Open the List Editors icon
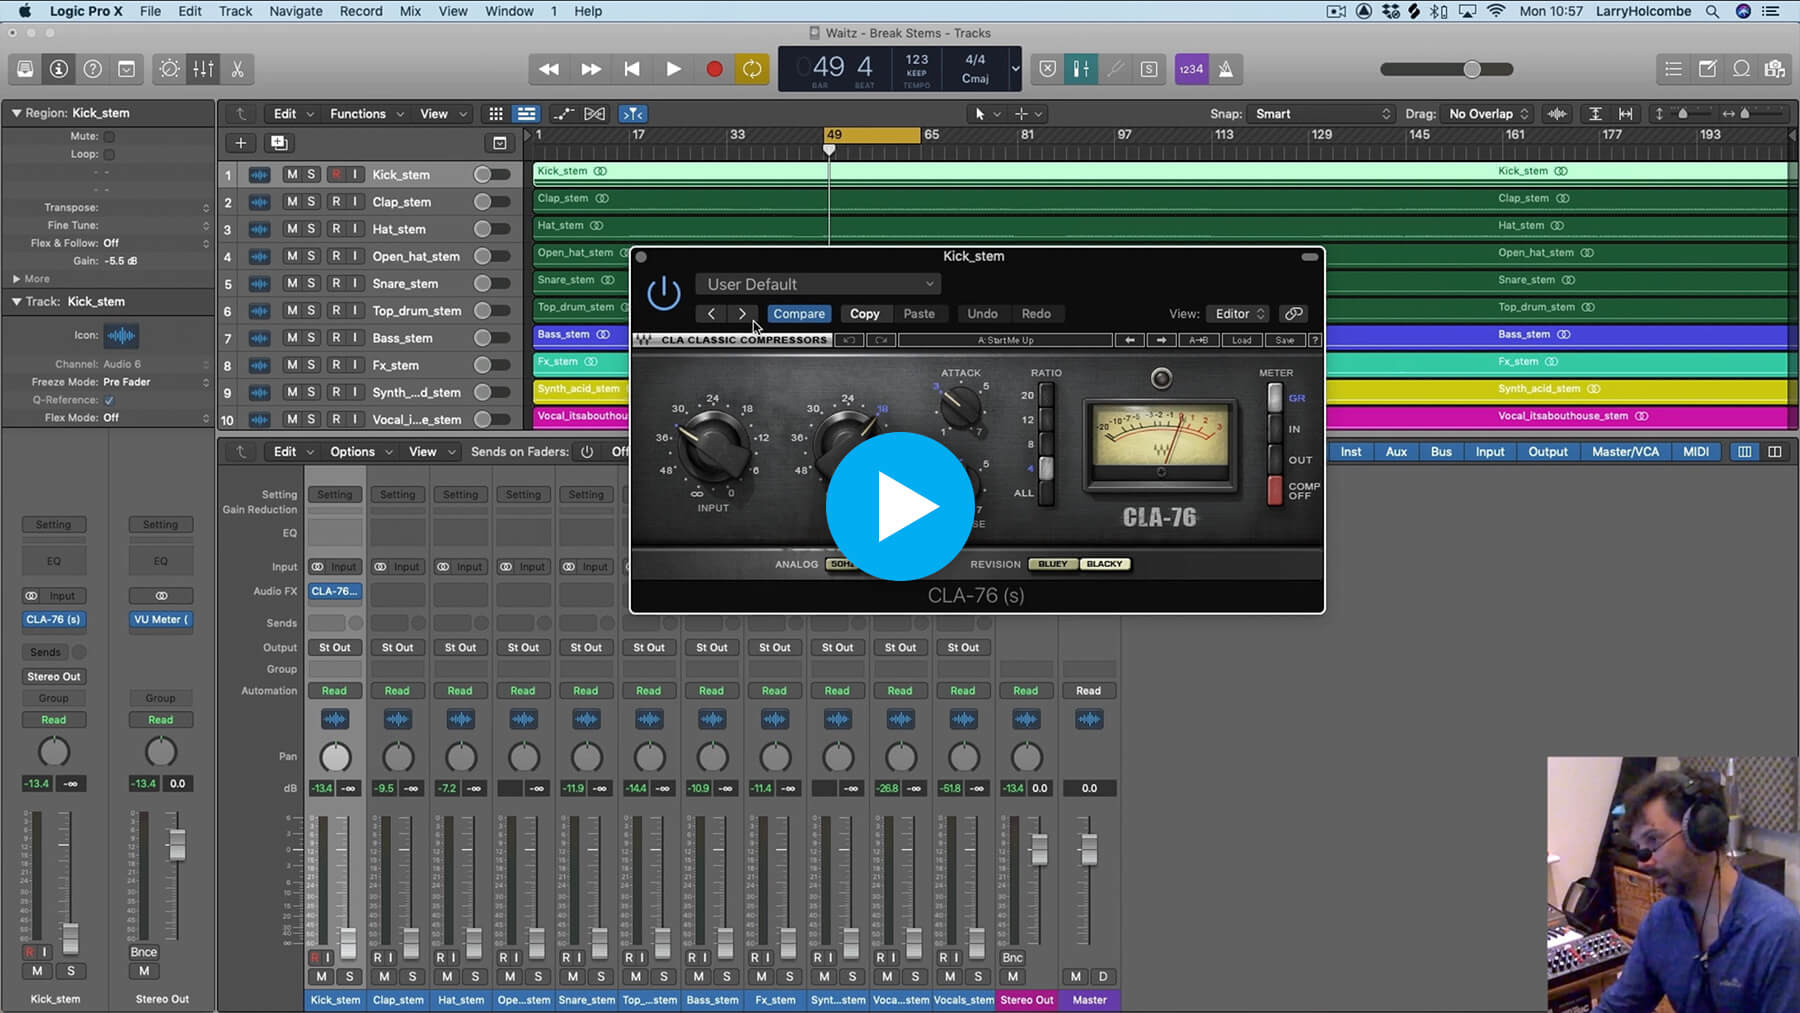1800x1013 pixels. click(1673, 69)
